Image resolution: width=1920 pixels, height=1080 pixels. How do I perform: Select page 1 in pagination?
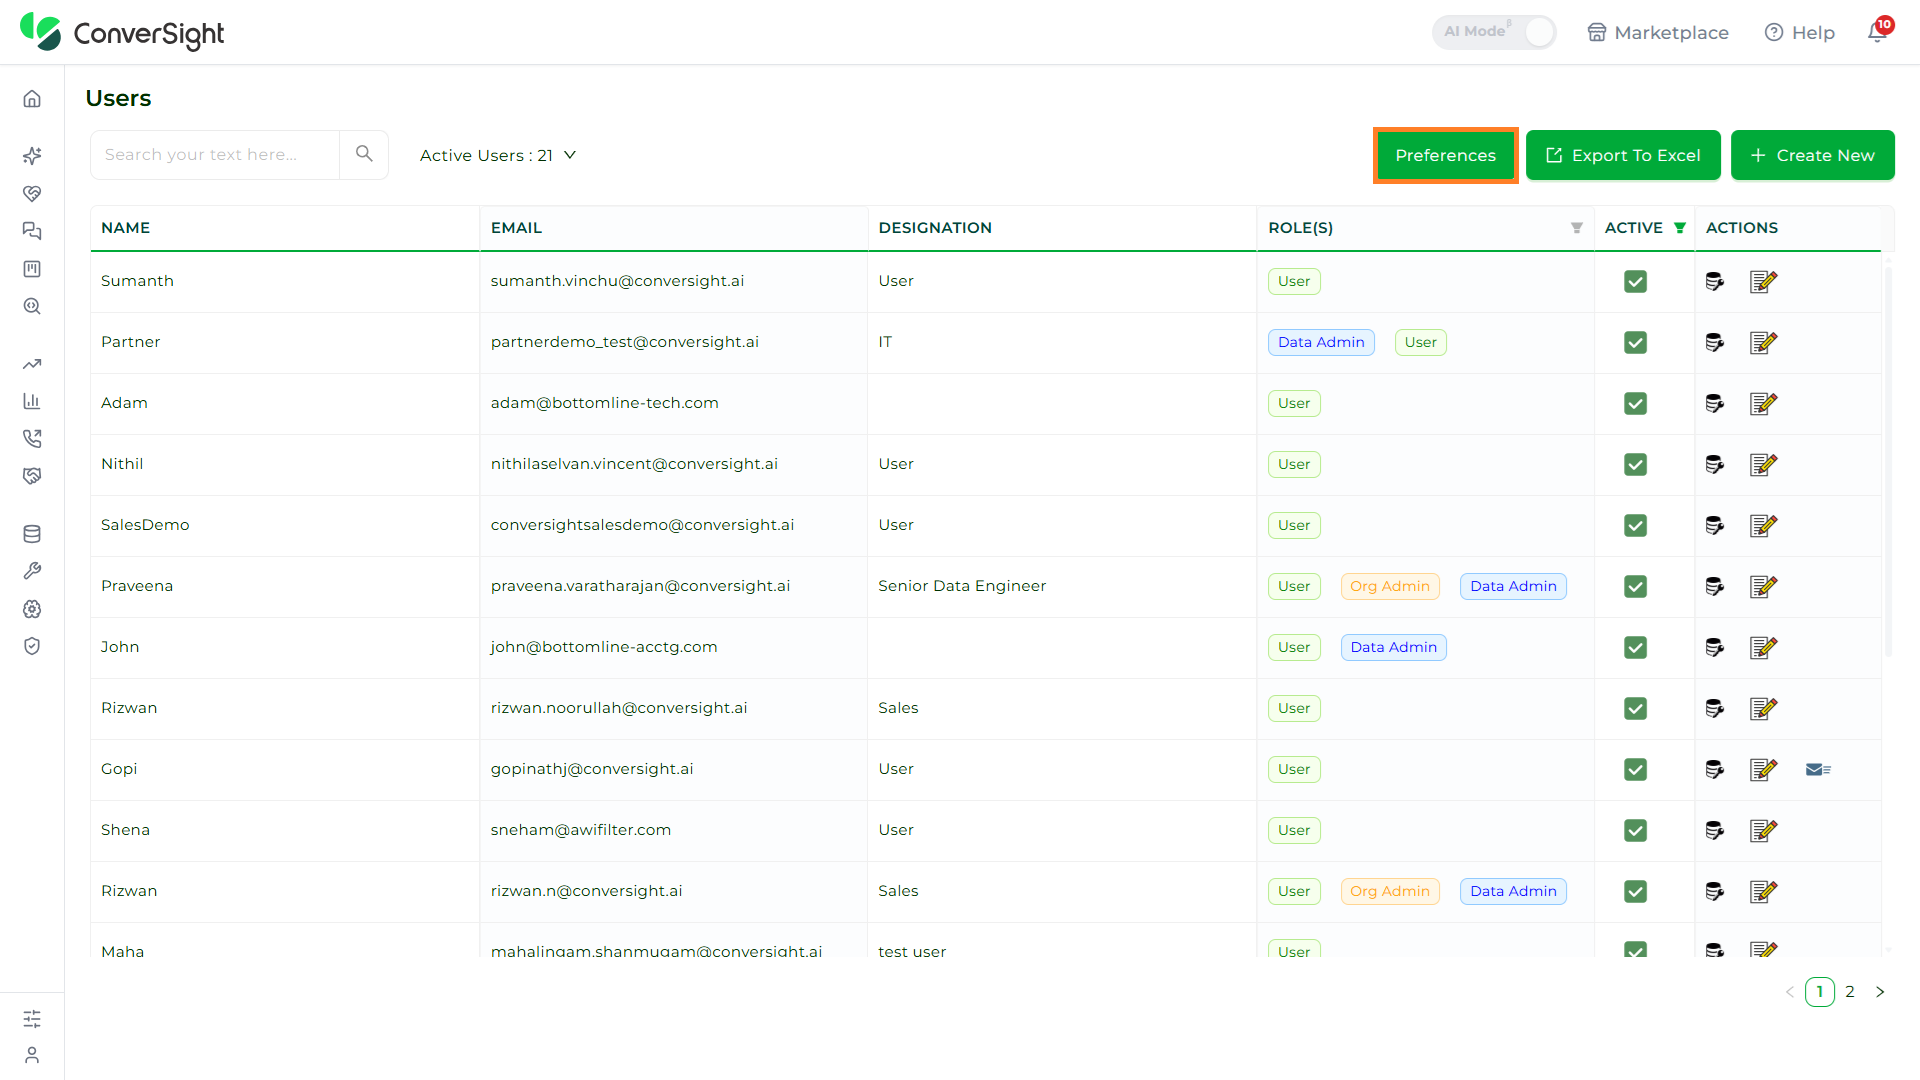click(x=1819, y=992)
